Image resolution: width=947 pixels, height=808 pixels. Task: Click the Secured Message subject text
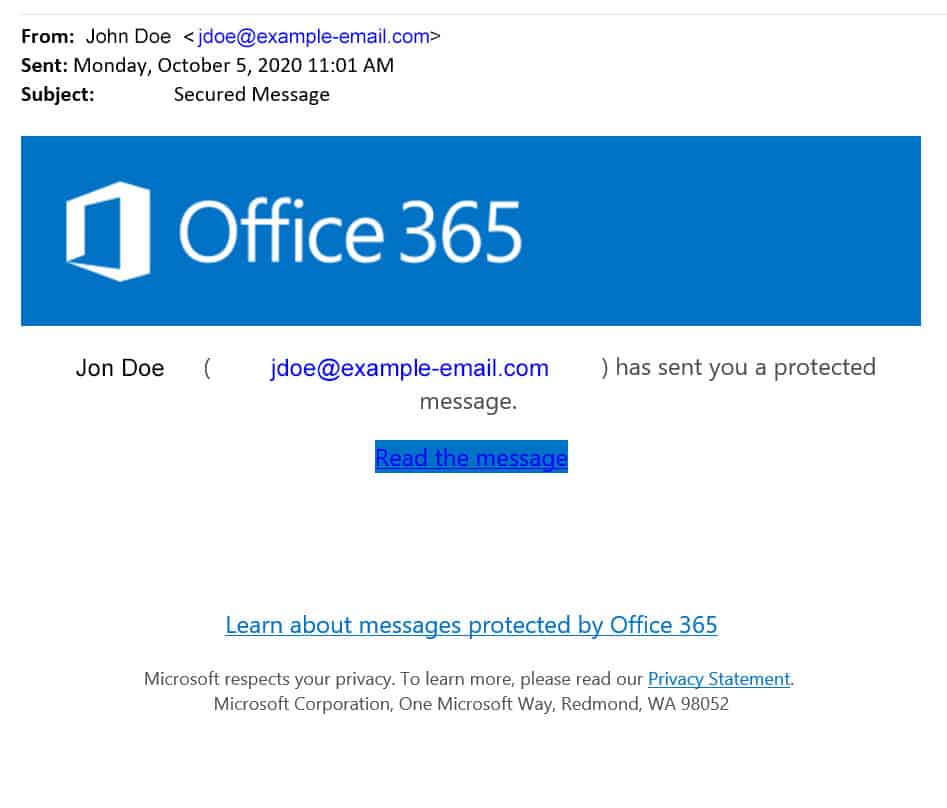click(251, 94)
